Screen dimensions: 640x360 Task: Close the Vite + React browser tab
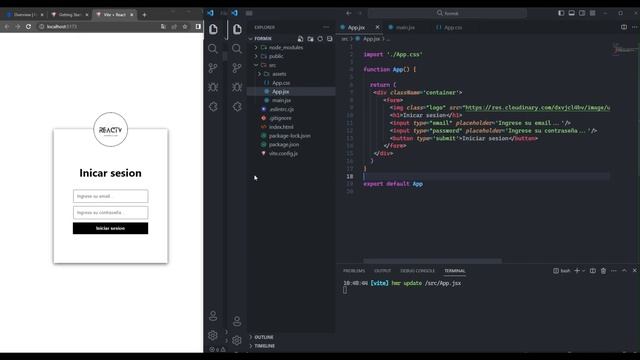[131, 15]
